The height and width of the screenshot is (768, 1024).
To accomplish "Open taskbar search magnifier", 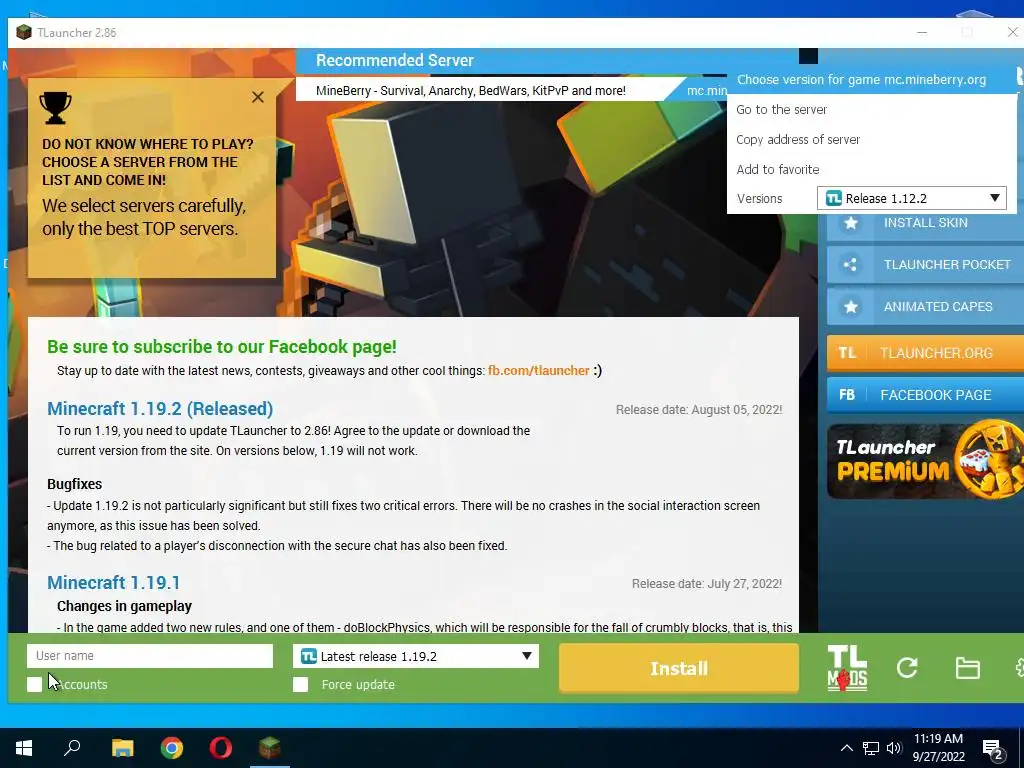I will point(72,748).
